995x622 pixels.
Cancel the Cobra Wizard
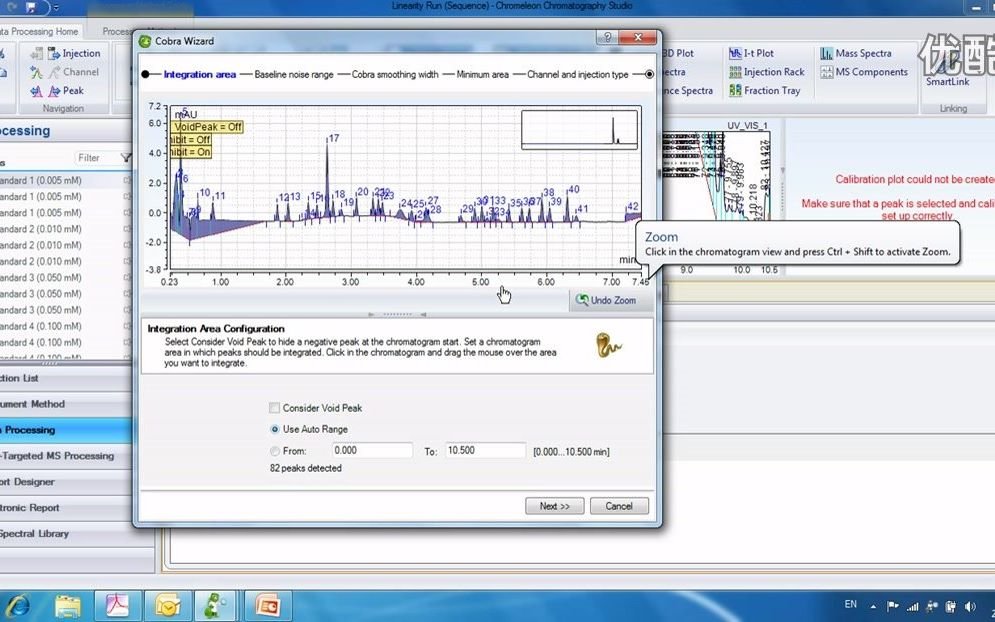point(619,506)
